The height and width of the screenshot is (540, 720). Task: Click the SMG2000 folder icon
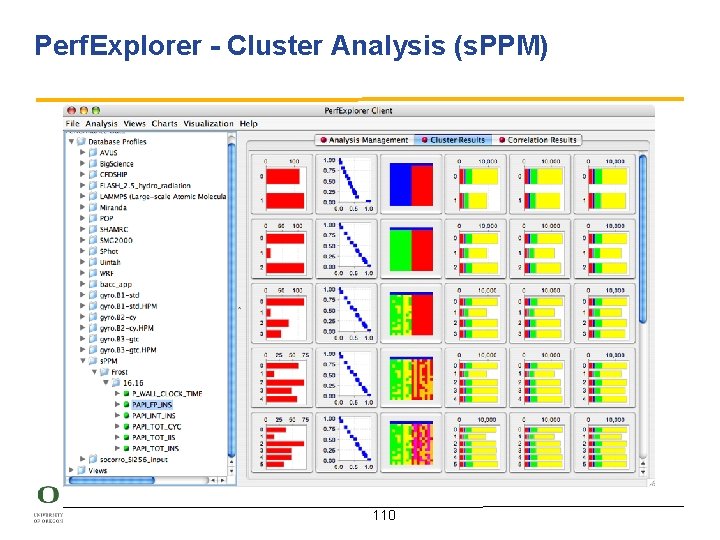click(93, 240)
